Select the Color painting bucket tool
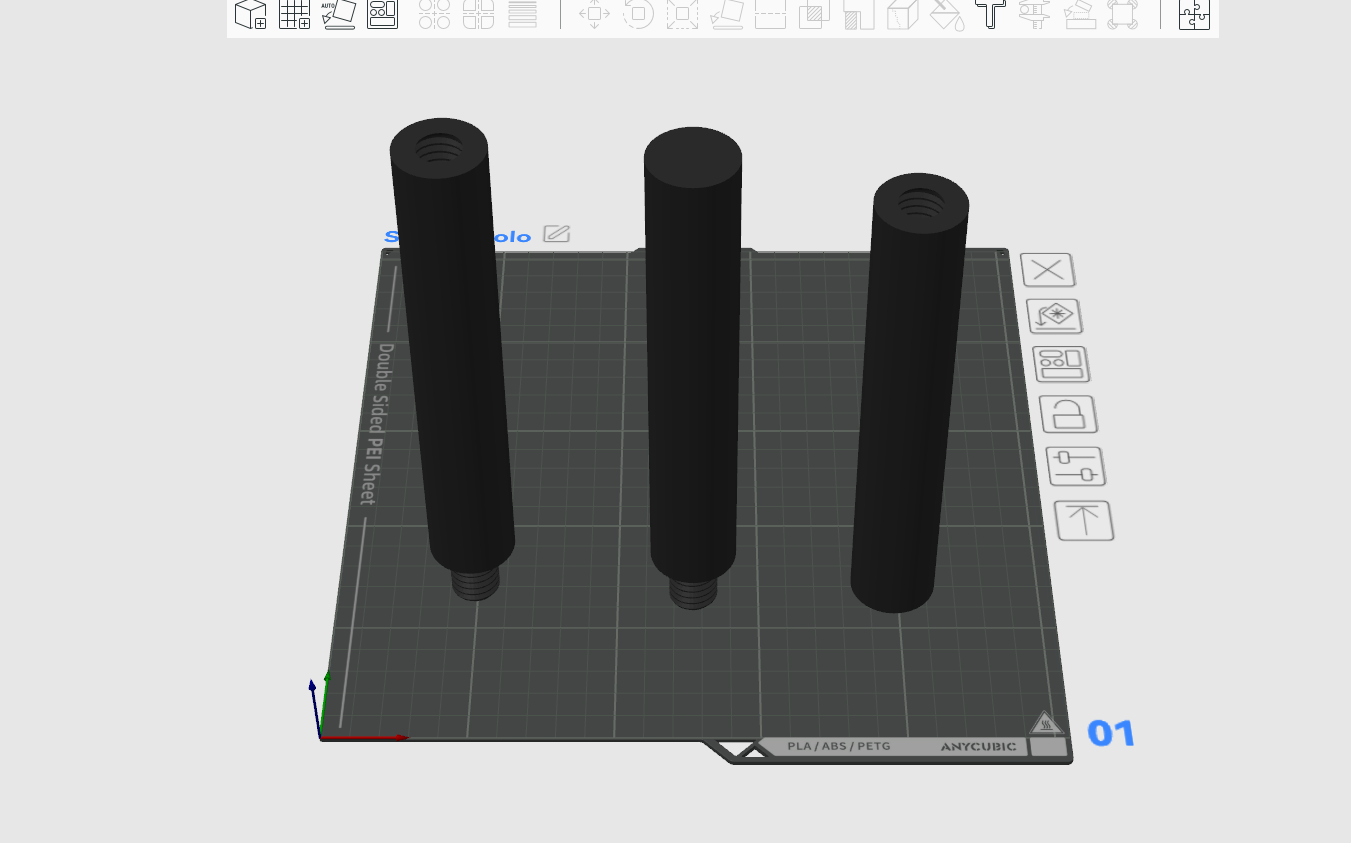Screen dimensions: 1351x843 click(x=946, y=14)
